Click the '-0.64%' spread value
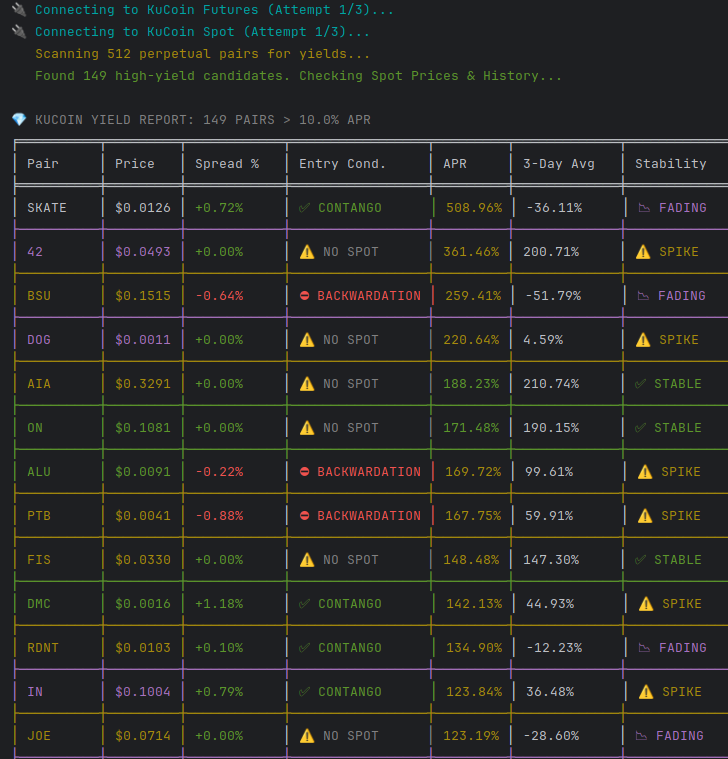Viewport: 728px width, 759px height. pos(219,296)
